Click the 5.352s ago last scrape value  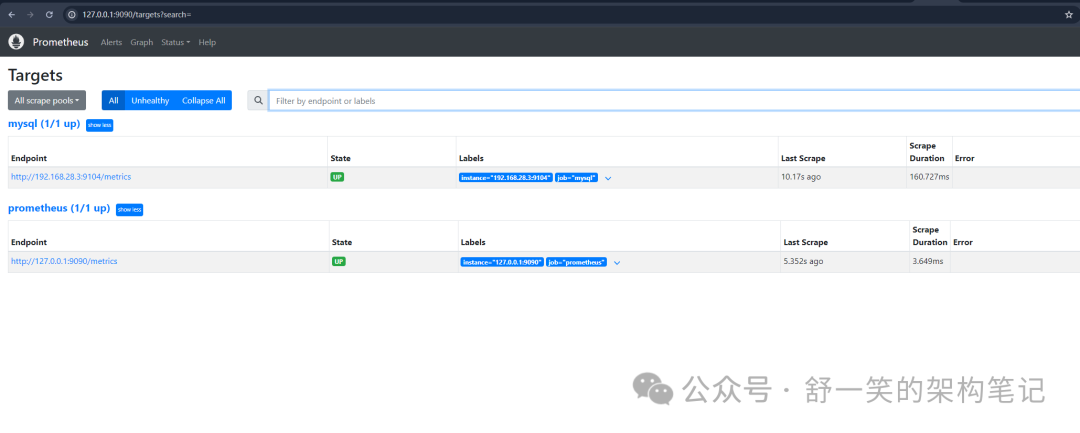[x=804, y=262]
